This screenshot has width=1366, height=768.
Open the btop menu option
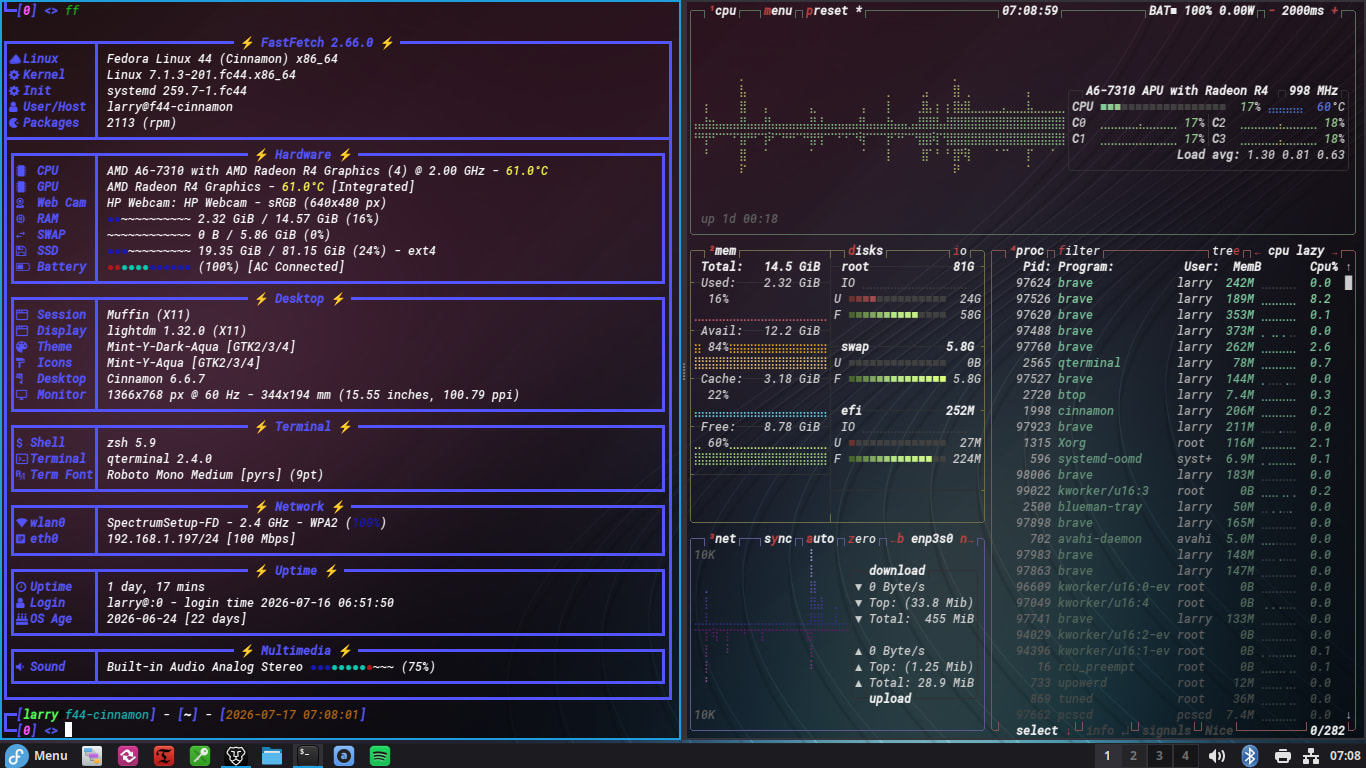(778, 11)
